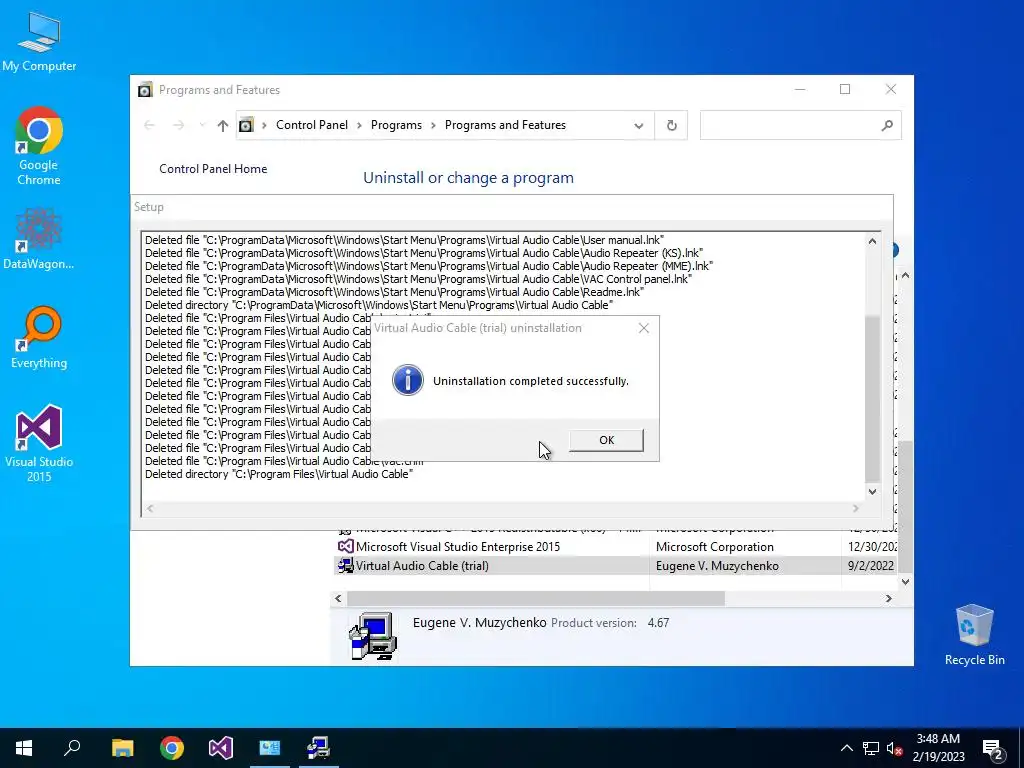
Task: Show hidden system tray icons
Action: point(846,748)
